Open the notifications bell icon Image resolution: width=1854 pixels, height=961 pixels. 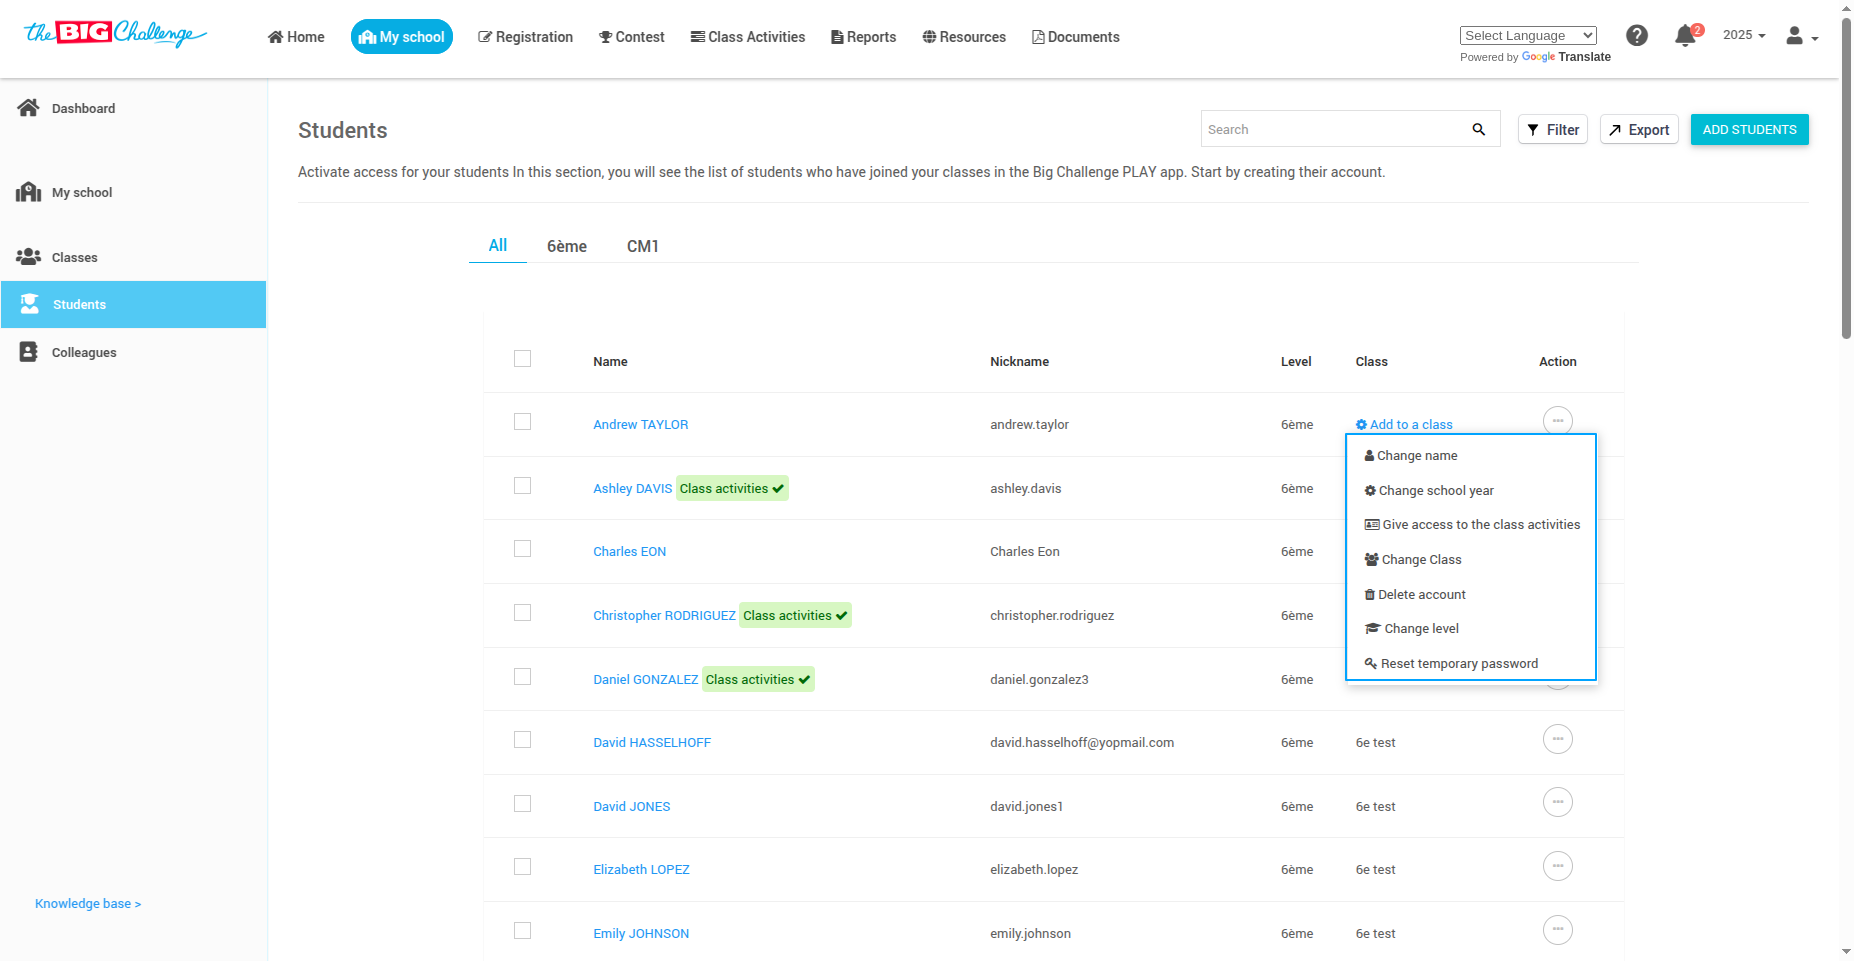pos(1685,37)
